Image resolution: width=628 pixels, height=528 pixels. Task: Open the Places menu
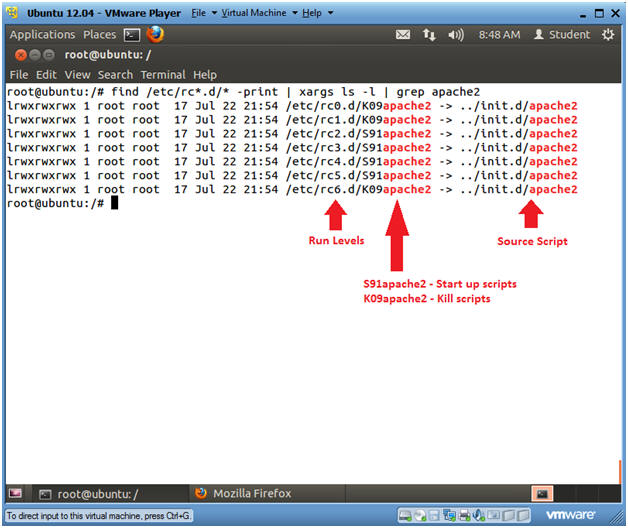100,35
